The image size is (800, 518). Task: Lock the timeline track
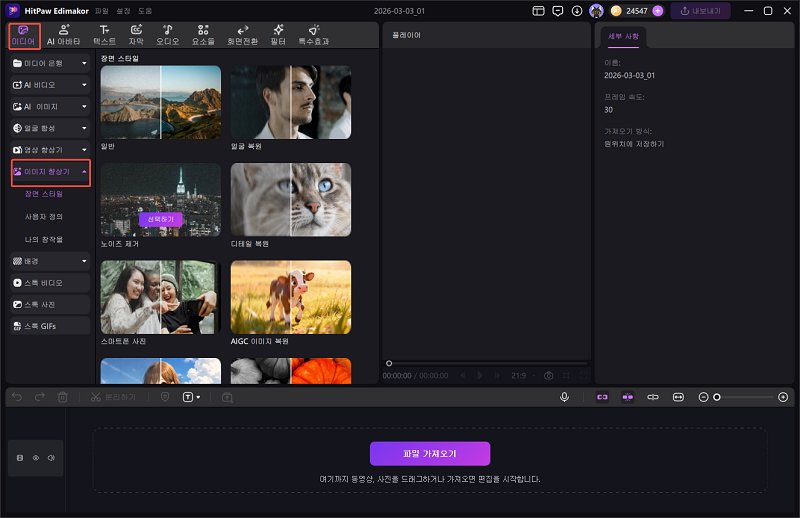tap(20, 458)
